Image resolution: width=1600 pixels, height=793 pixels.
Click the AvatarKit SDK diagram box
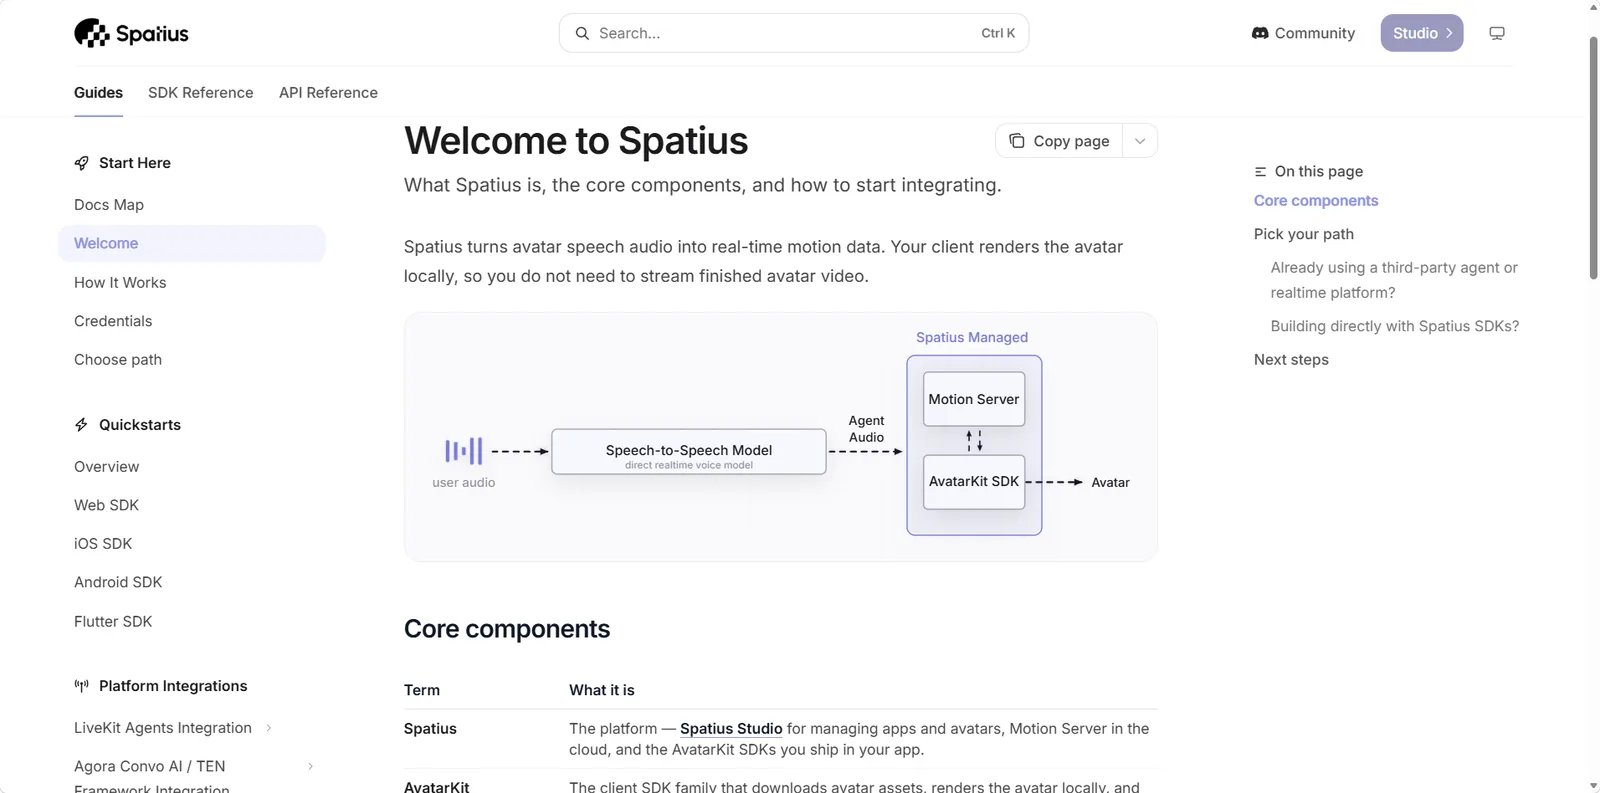(x=974, y=482)
